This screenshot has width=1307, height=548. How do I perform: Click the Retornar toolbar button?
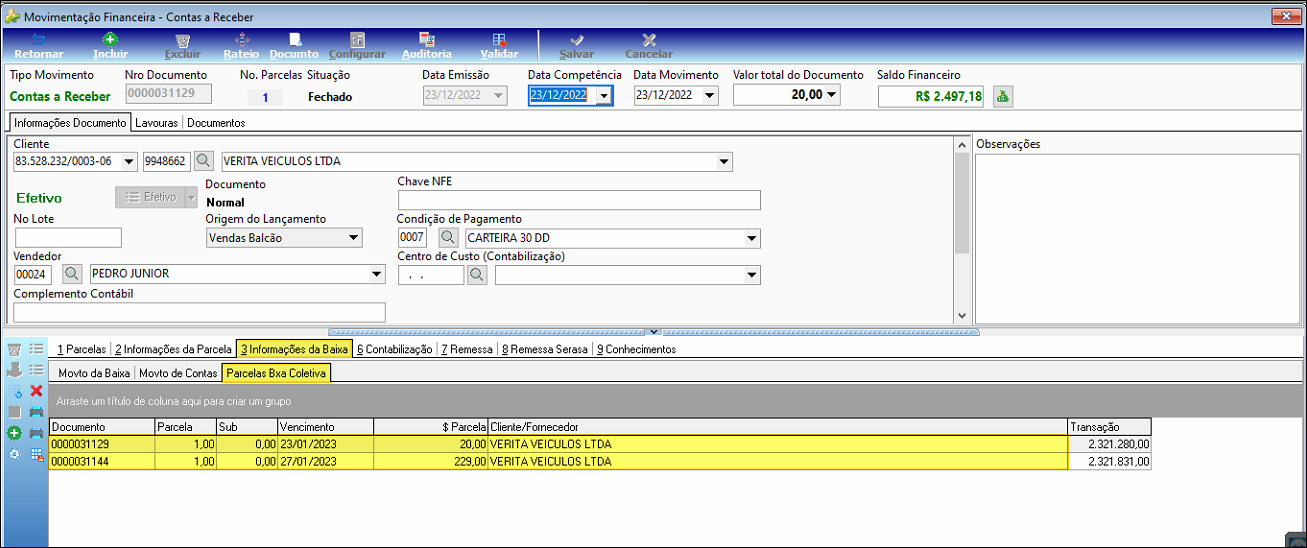pyautogui.click(x=39, y=46)
